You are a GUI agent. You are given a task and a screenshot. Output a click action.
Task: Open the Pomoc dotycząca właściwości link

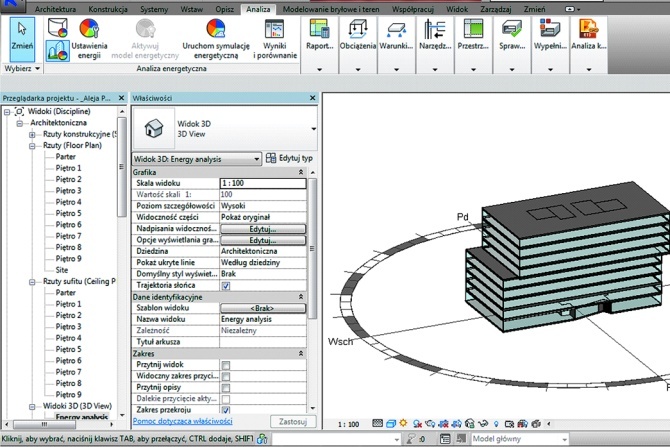(182, 421)
